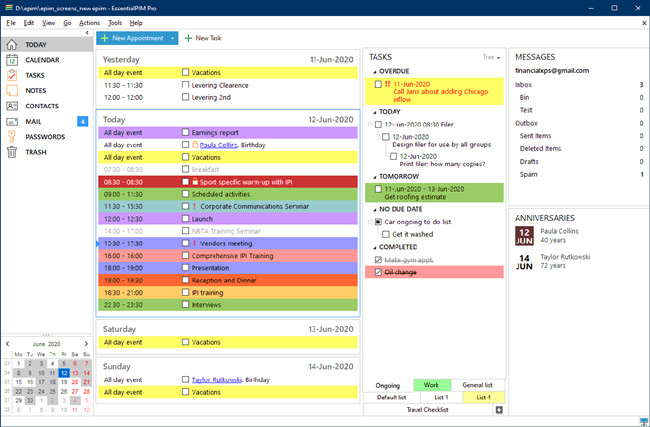Collapse the navigation sidebar arrow
Image resolution: width=650 pixels, height=427 pixels.
click(x=87, y=33)
